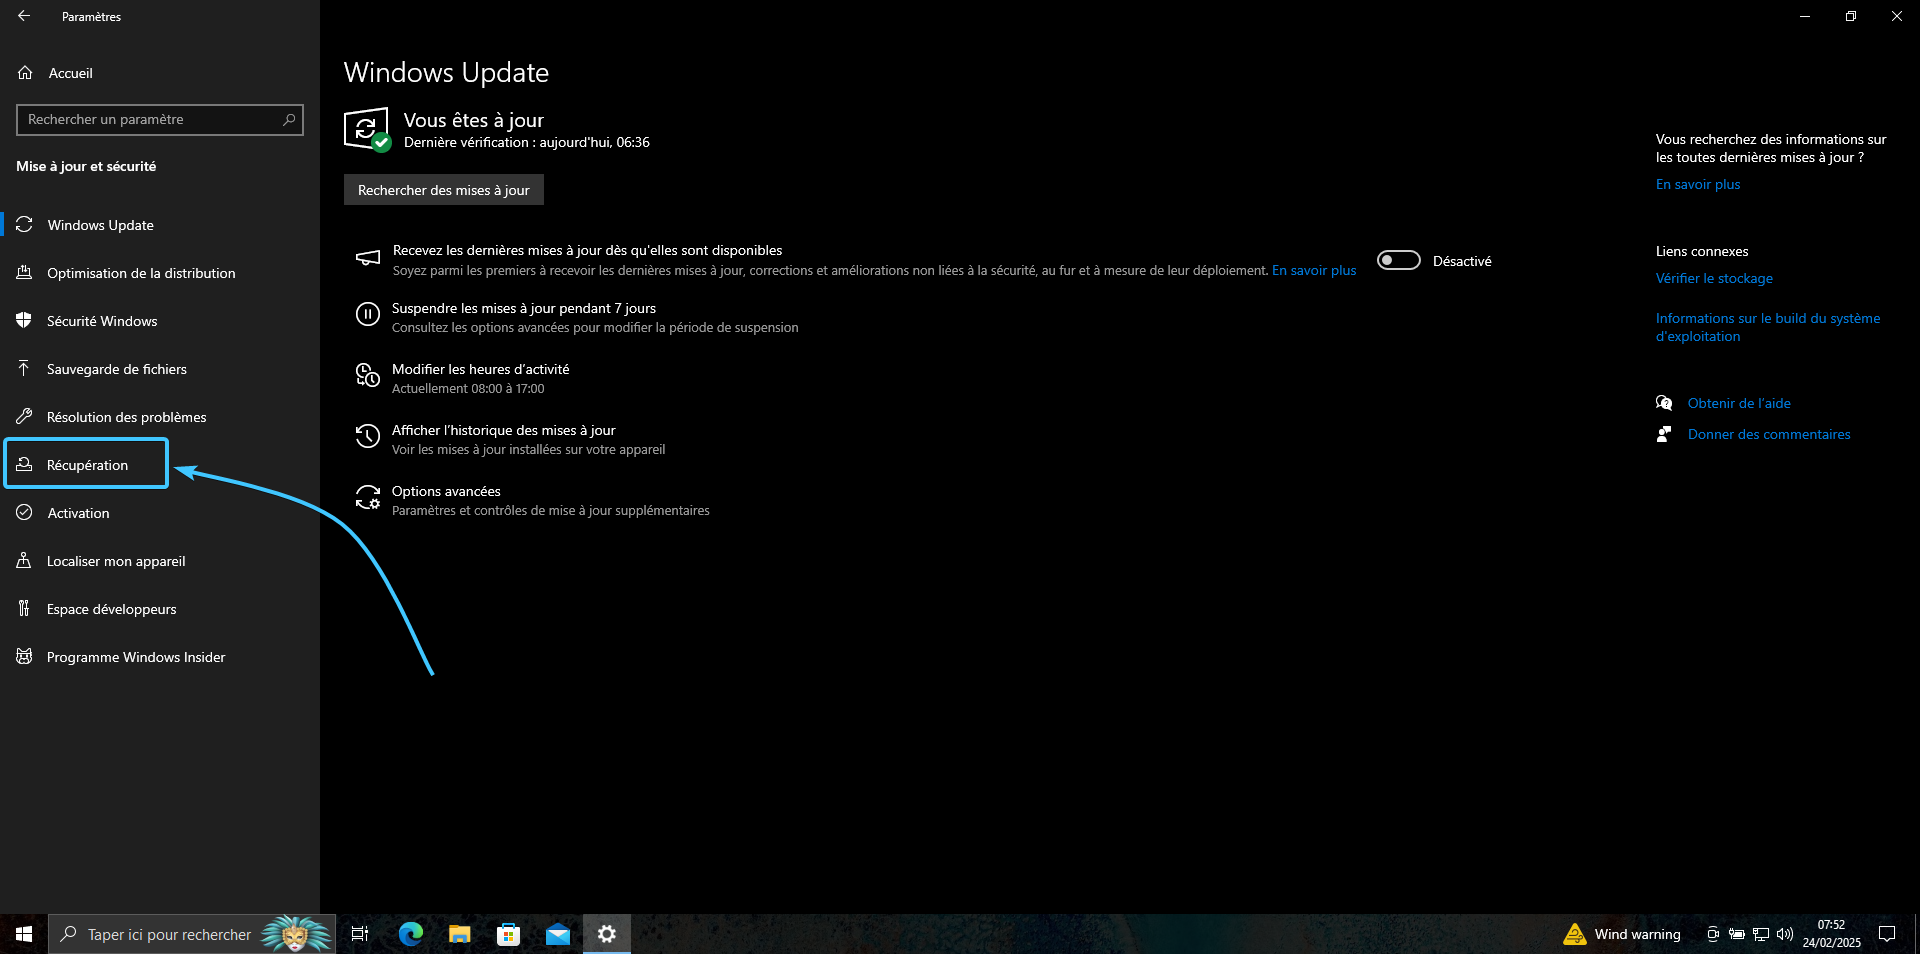This screenshot has width=1920, height=954.
Task: Click Vérifier le stockage link
Action: 1714,278
